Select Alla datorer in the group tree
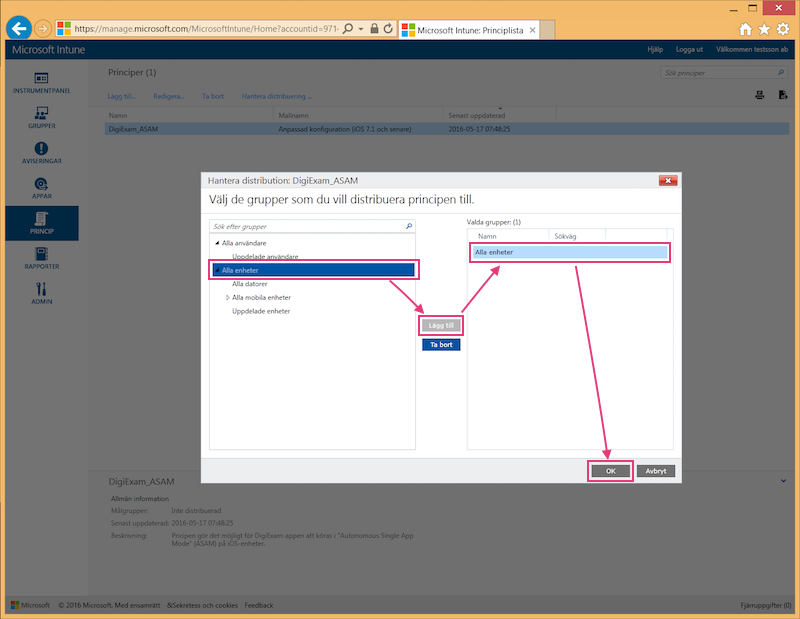 click(249, 284)
